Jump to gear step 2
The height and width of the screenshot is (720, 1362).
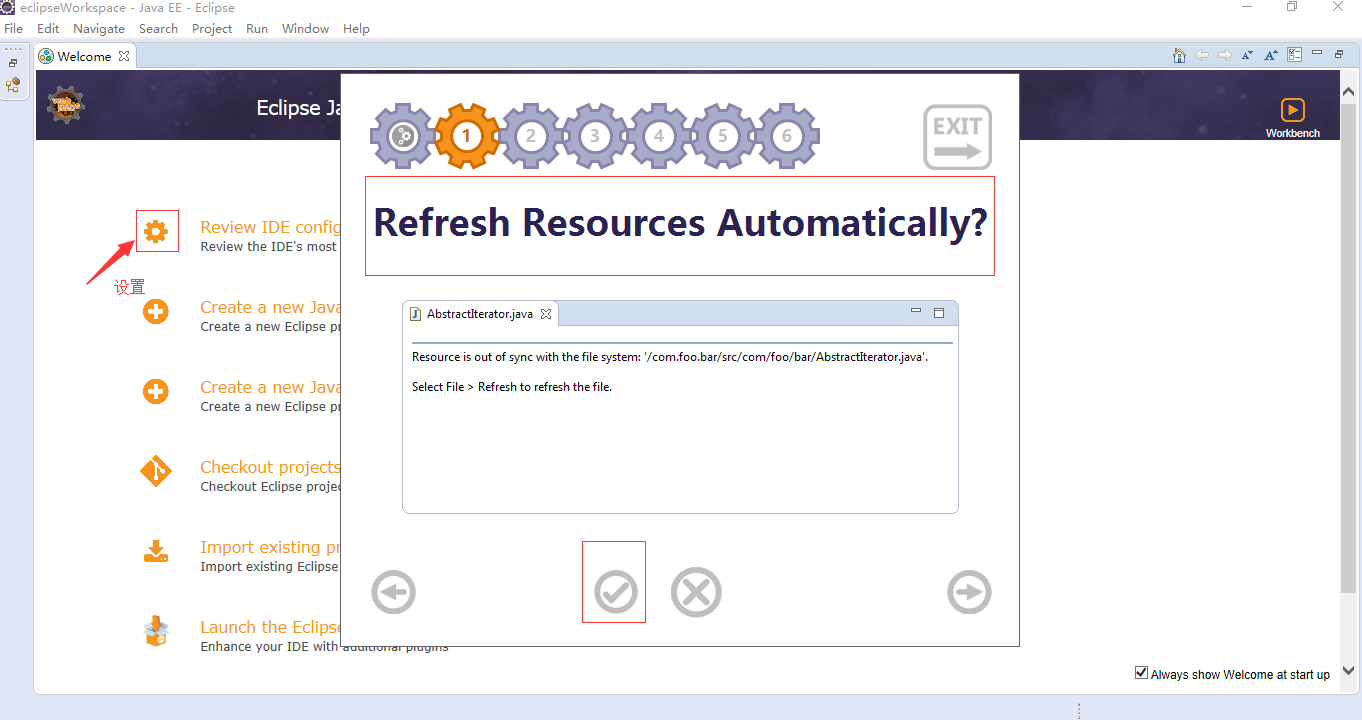530,135
